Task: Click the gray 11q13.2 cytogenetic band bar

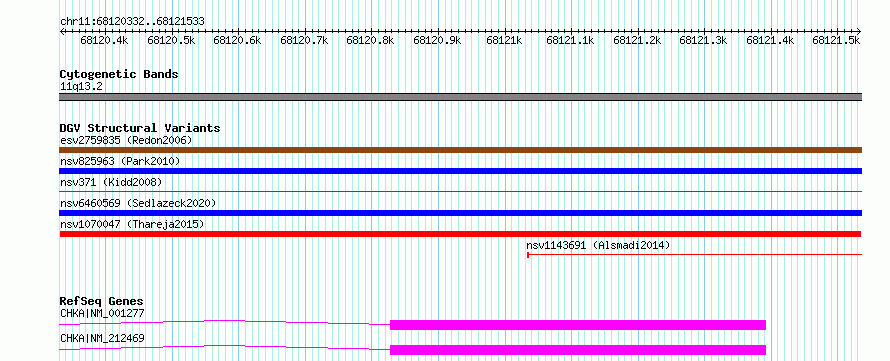Action: (x=460, y=97)
